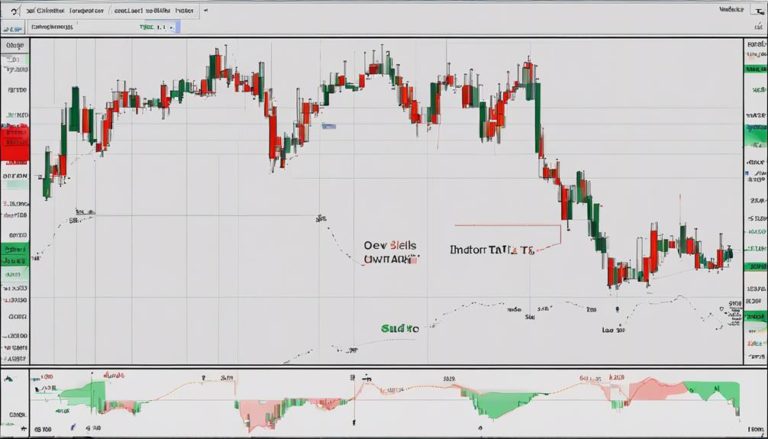Click the curved-arrow refresh icon in the top toolbar
This screenshot has height=439, width=768.
pyautogui.click(x=13, y=10)
